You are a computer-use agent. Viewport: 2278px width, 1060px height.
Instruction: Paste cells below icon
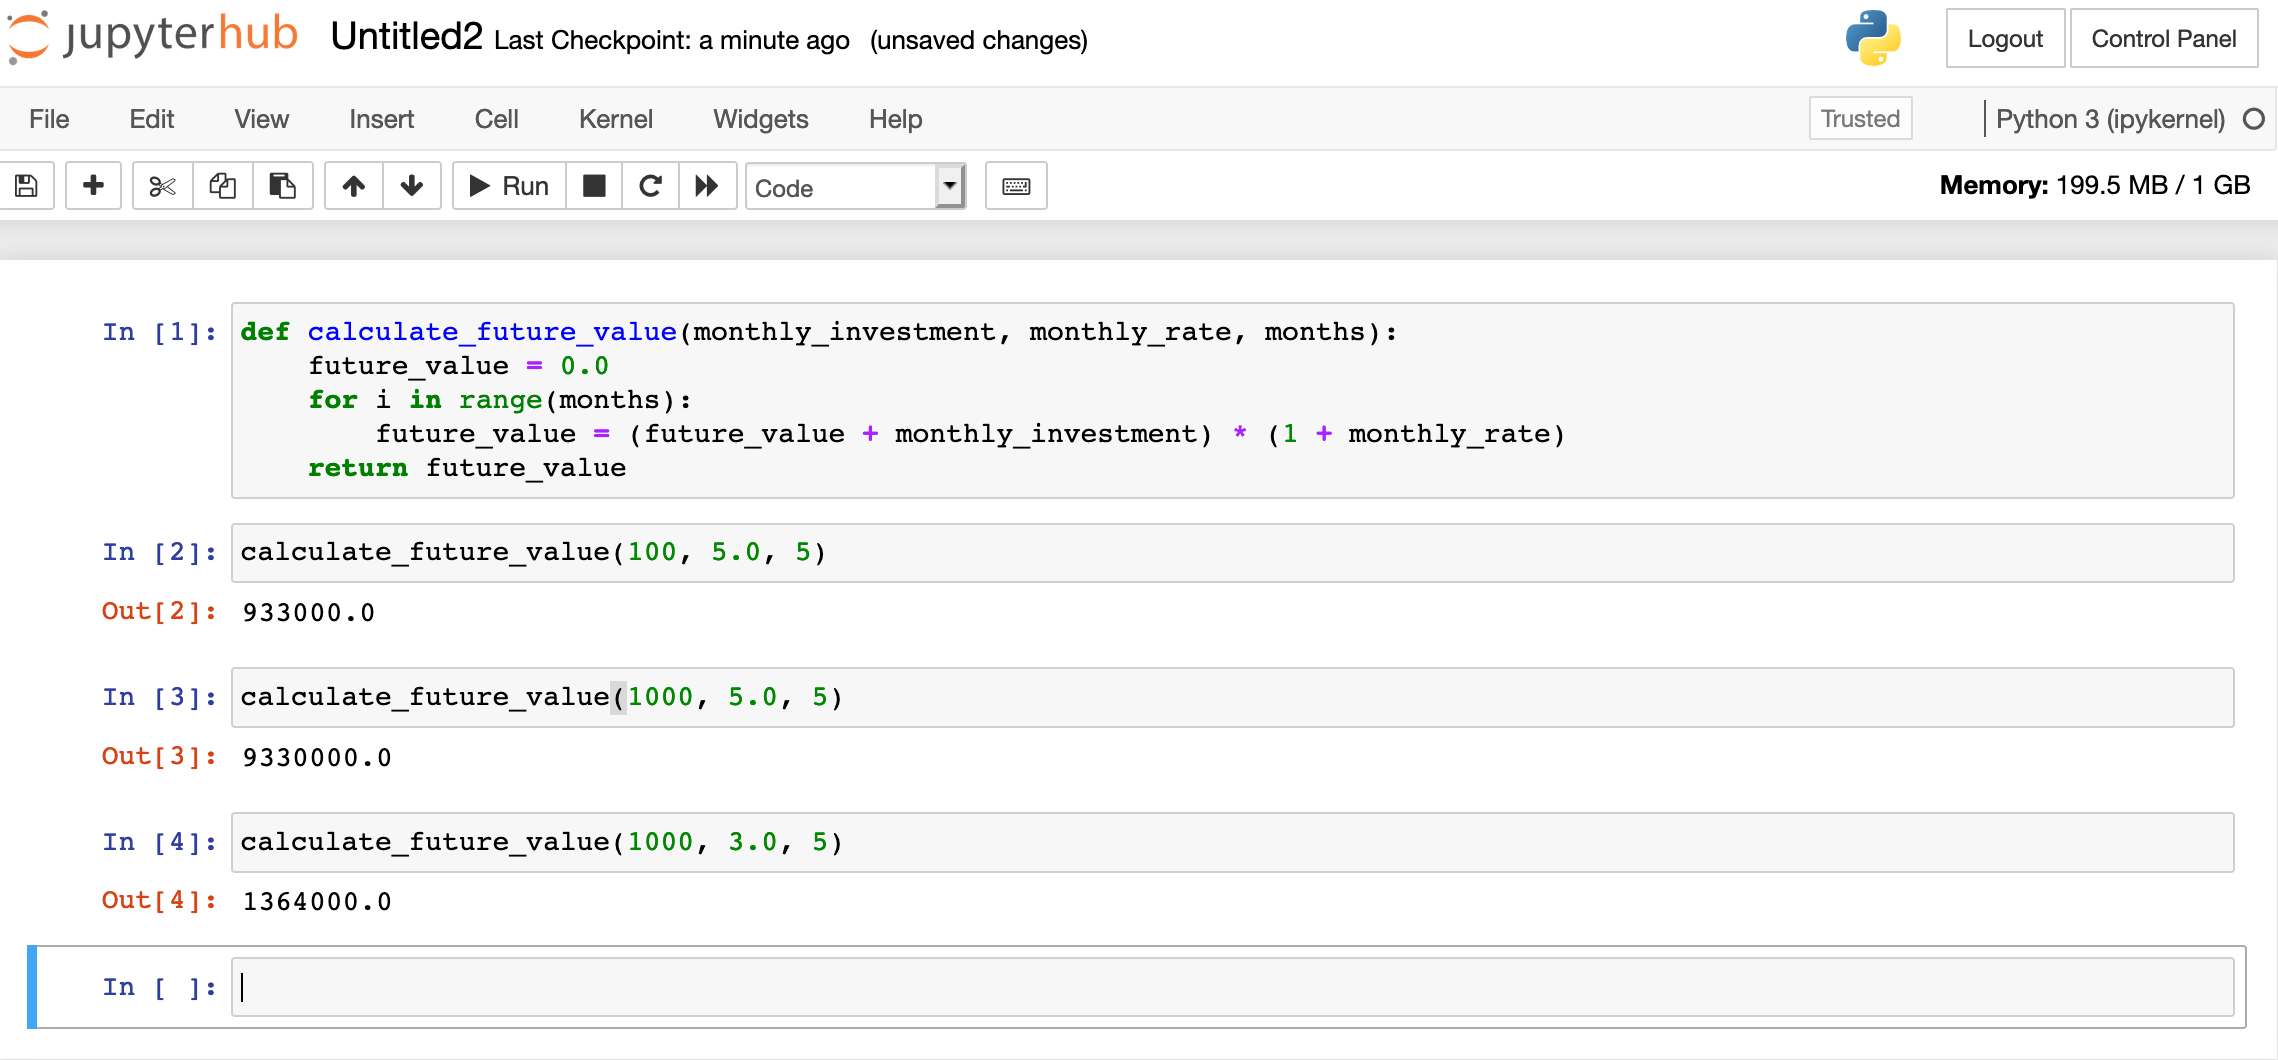click(283, 186)
